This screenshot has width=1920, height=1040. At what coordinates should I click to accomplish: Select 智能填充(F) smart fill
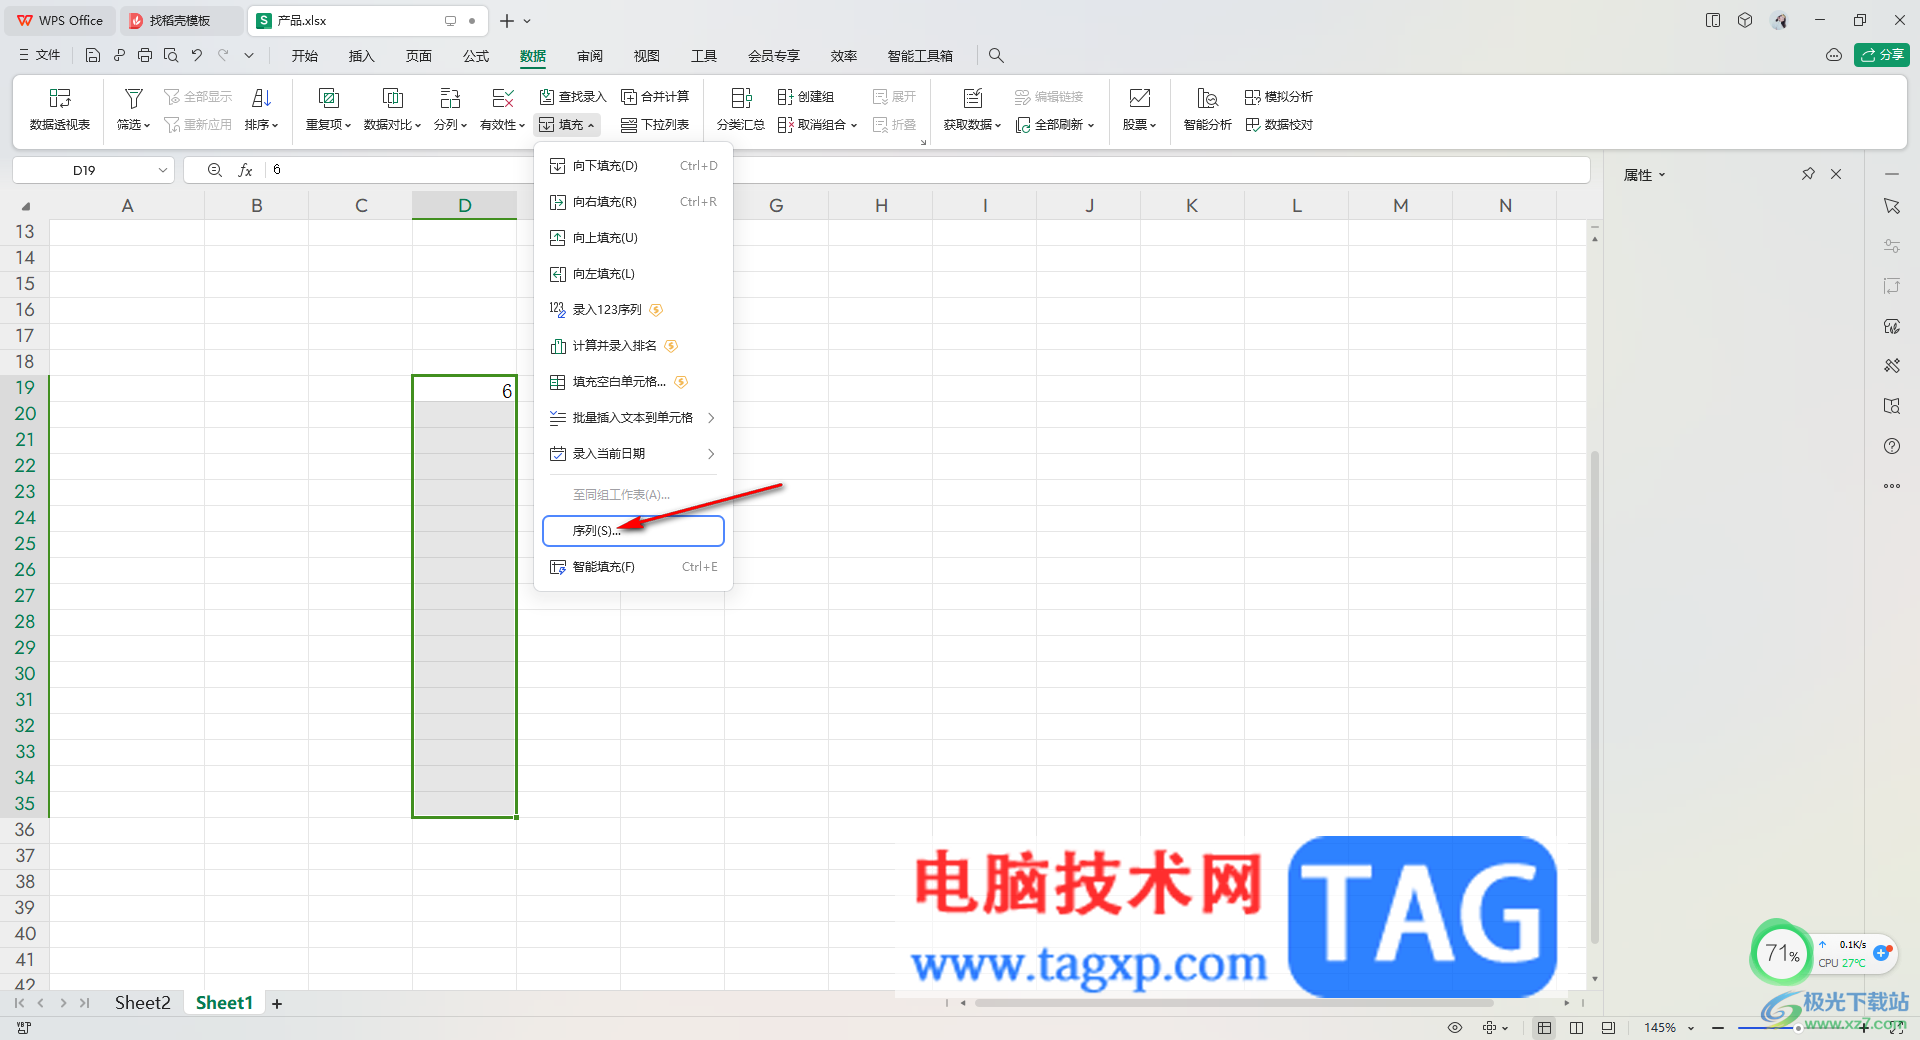tap(633, 567)
